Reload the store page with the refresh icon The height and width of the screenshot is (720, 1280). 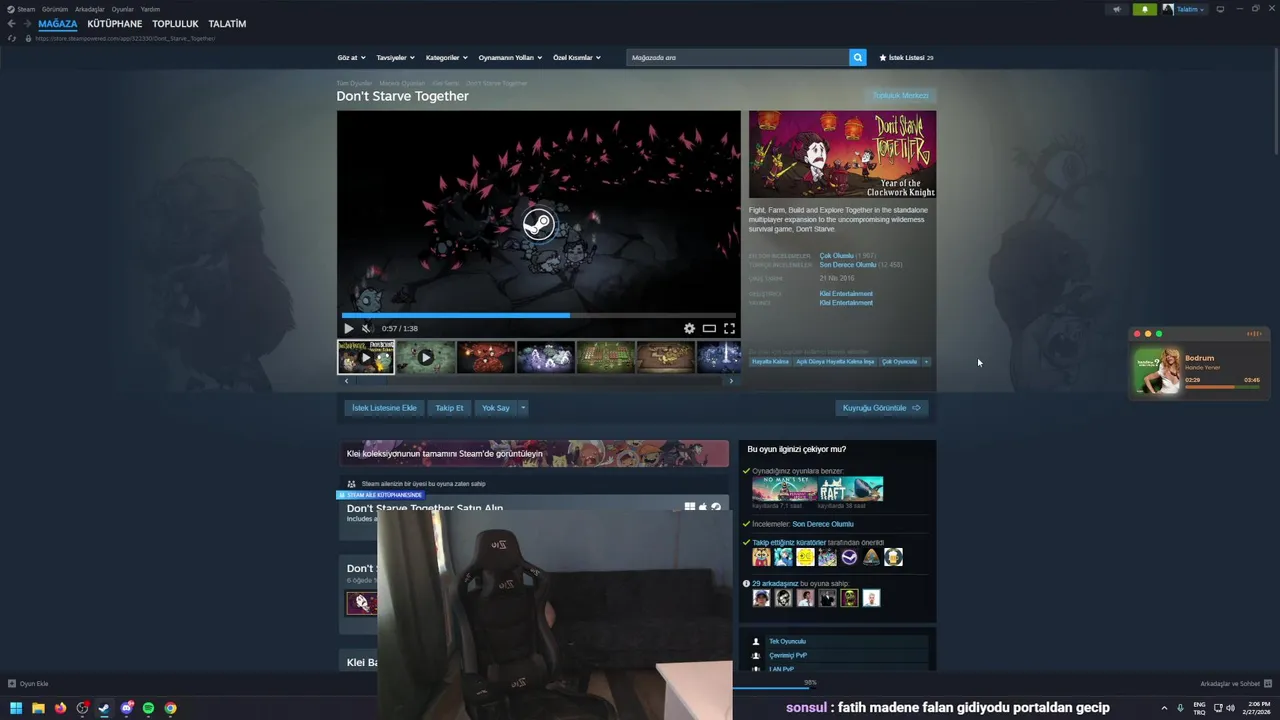point(12,38)
